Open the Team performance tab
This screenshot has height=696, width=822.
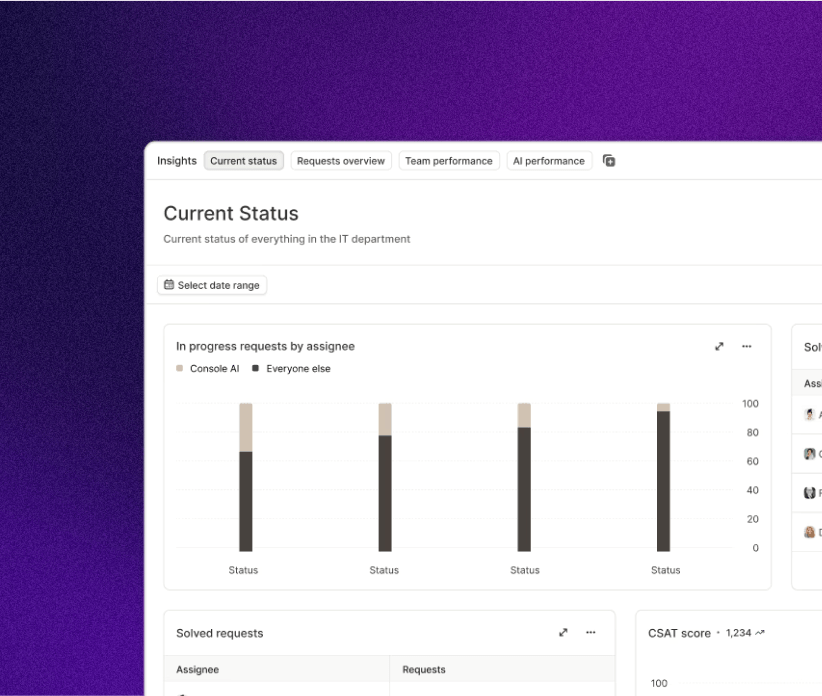[x=448, y=161]
